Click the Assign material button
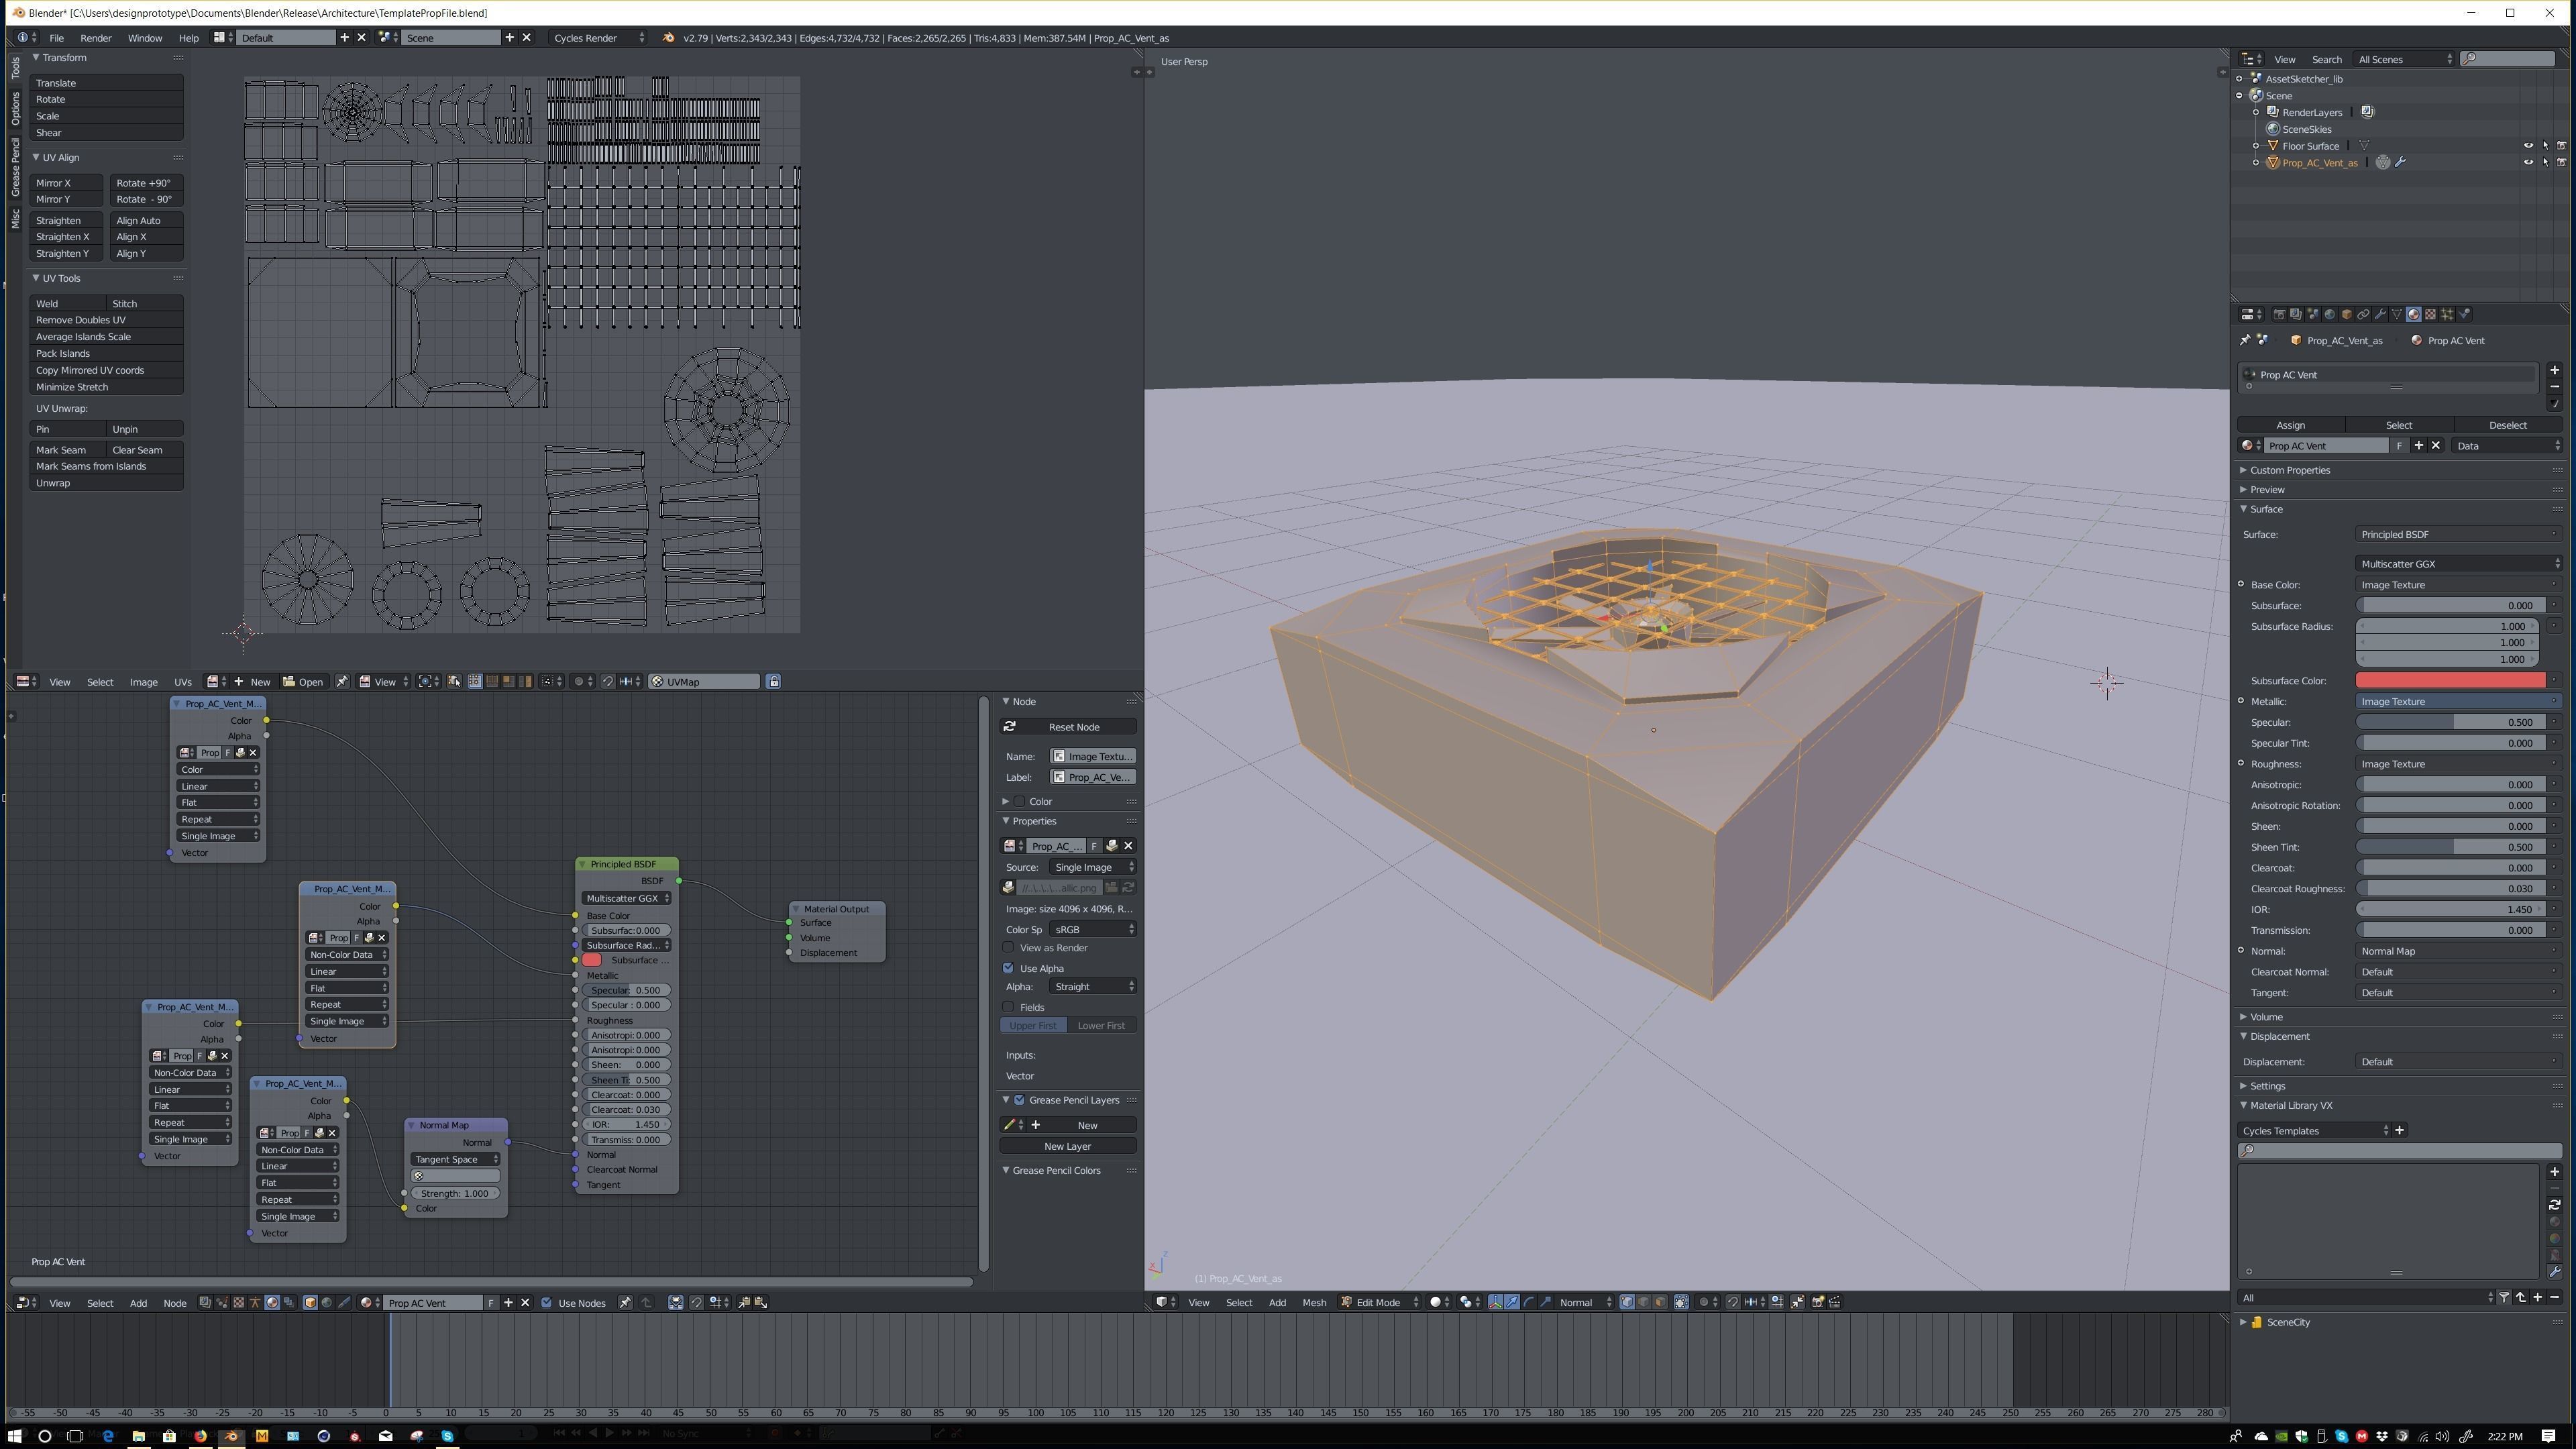The image size is (2576, 1449). coord(2290,425)
